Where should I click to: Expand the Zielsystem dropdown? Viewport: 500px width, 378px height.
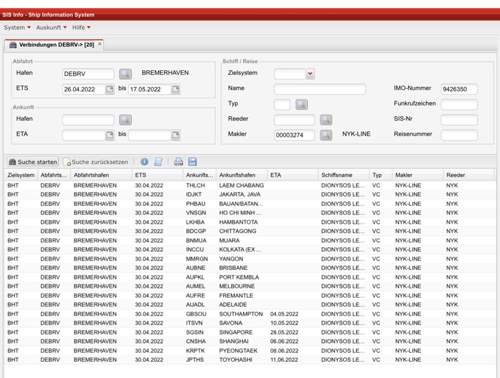click(310, 74)
